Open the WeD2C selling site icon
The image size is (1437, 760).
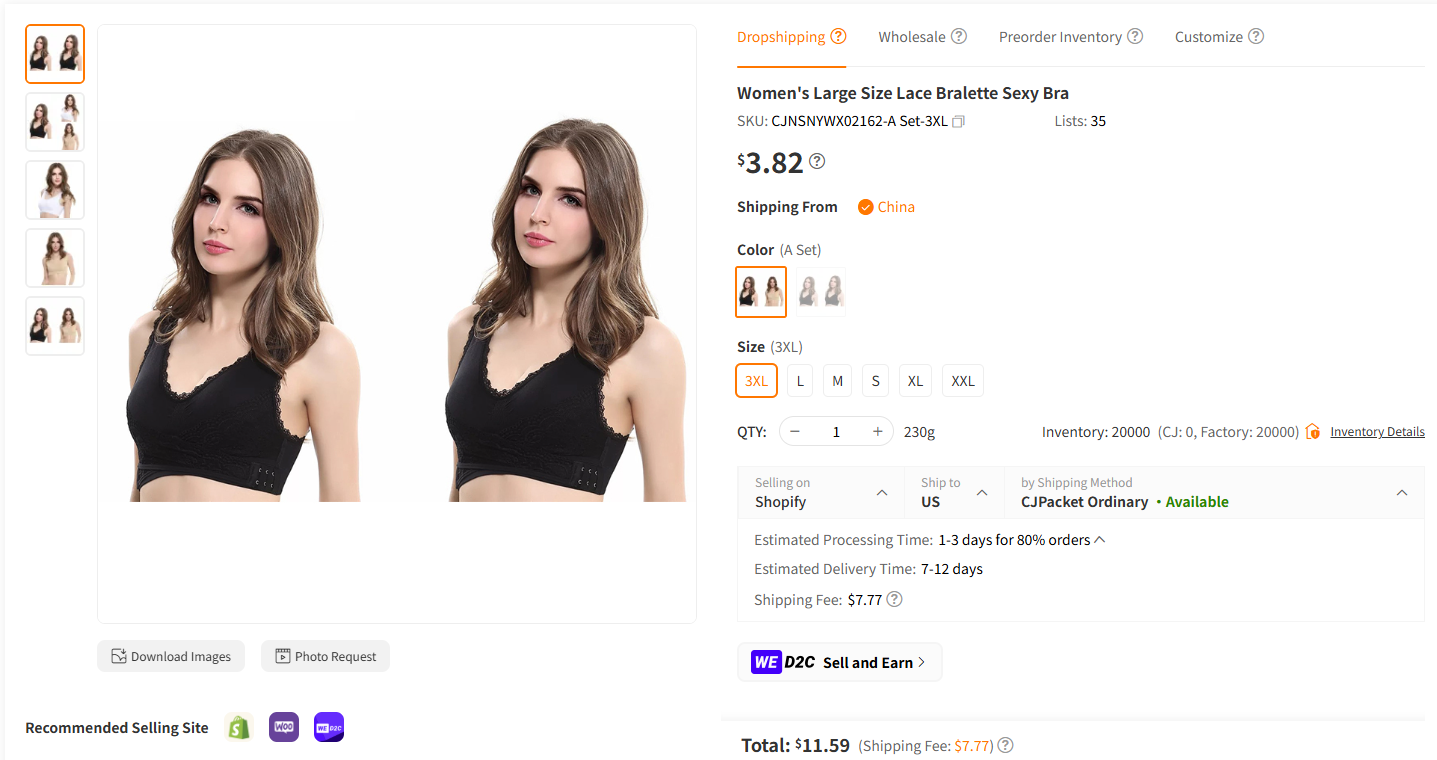[x=328, y=727]
